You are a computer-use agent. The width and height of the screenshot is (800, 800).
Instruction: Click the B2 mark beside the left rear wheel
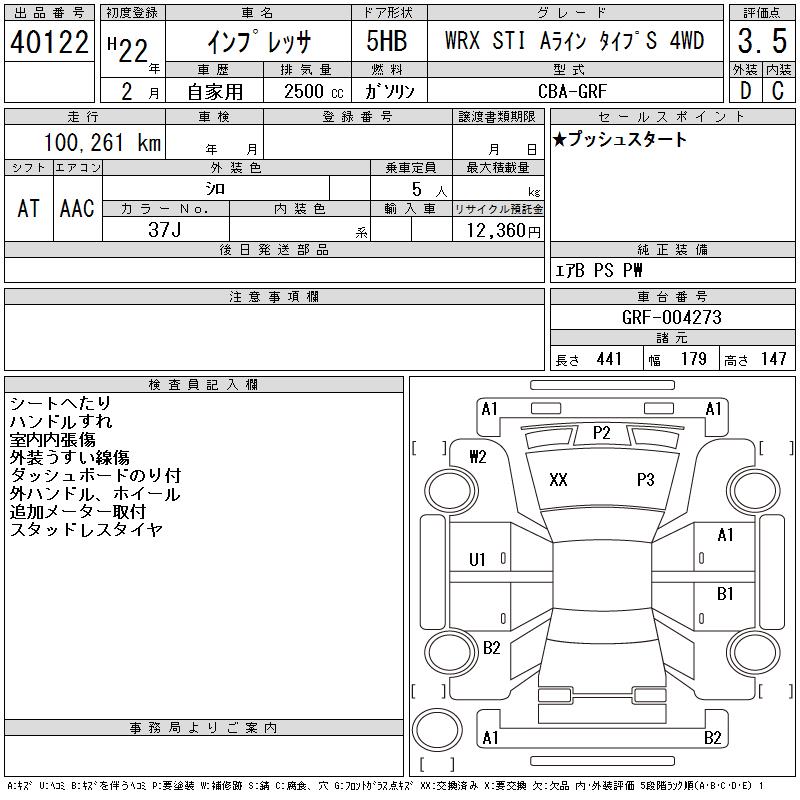tap(491, 648)
